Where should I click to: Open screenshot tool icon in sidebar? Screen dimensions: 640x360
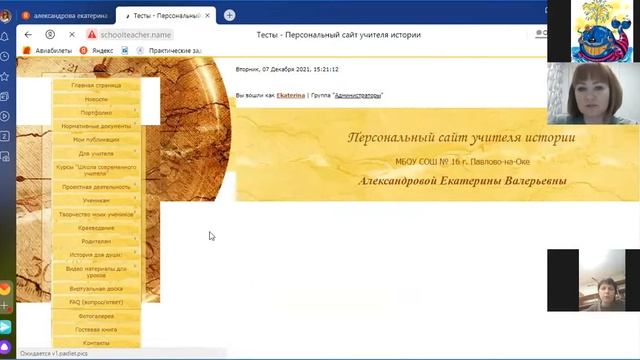[5, 156]
